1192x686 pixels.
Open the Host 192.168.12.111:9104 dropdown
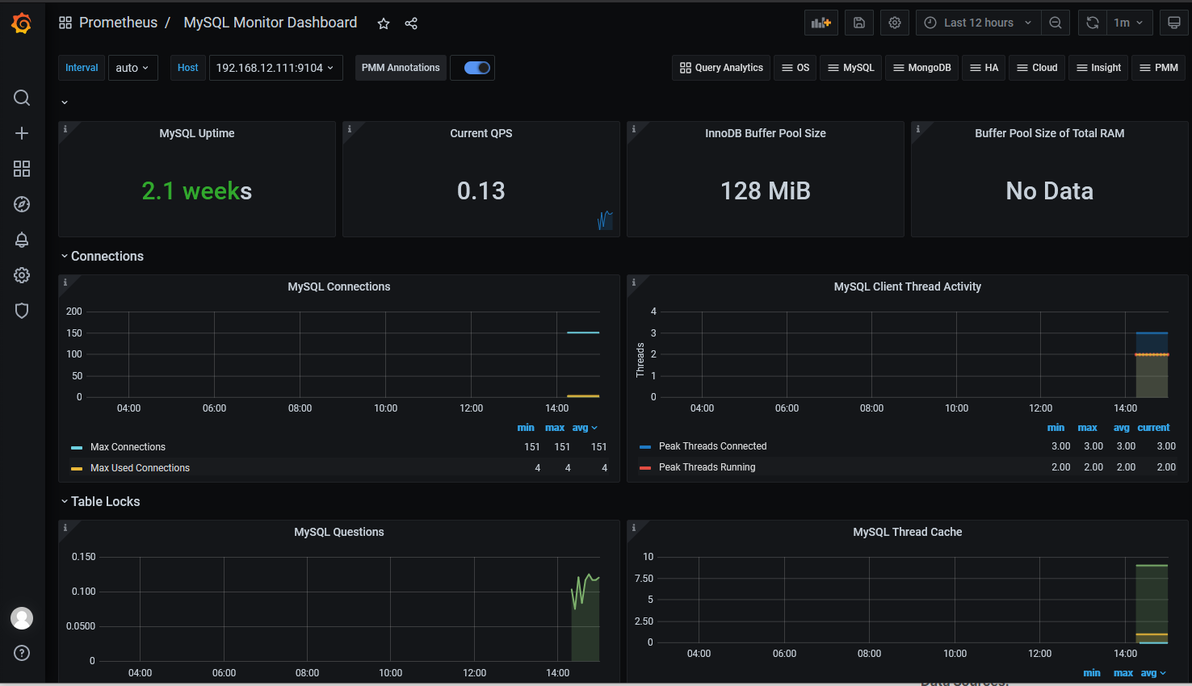[x=275, y=68]
